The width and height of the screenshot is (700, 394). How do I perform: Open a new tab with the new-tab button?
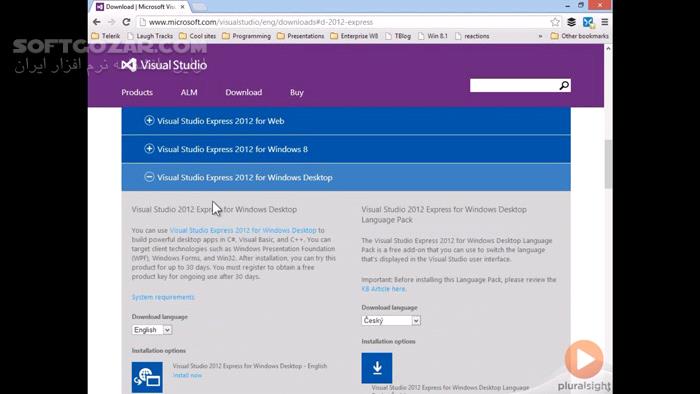click(x=199, y=7)
